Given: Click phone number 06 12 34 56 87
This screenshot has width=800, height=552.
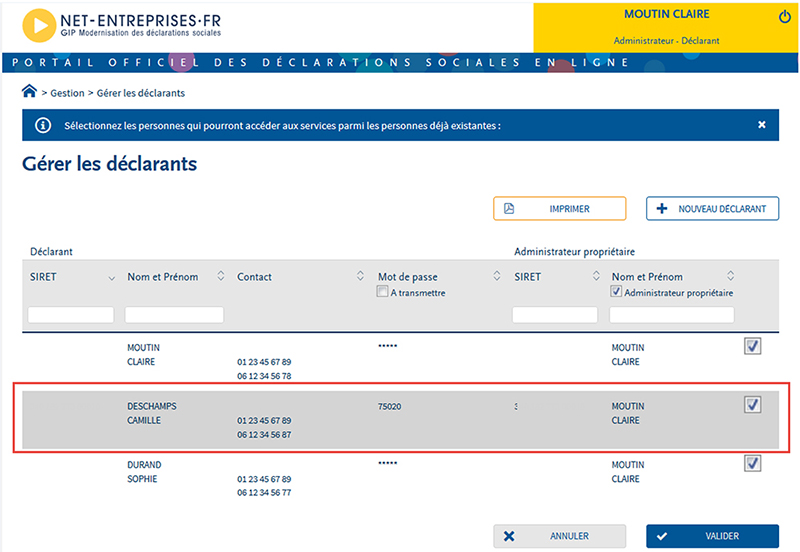Looking at the screenshot, I should click(x=264, y=435).
